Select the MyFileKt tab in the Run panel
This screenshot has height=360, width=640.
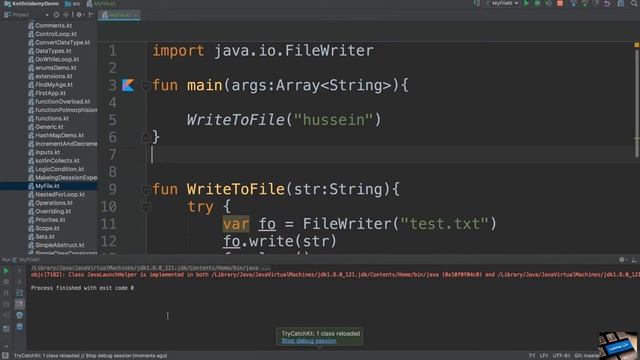coord(26,260)
